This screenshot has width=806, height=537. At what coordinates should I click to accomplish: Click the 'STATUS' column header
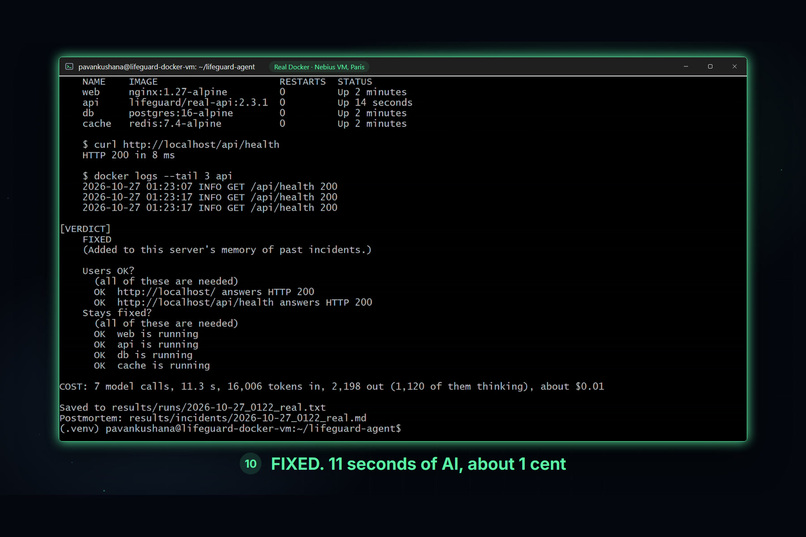(355, 82)
